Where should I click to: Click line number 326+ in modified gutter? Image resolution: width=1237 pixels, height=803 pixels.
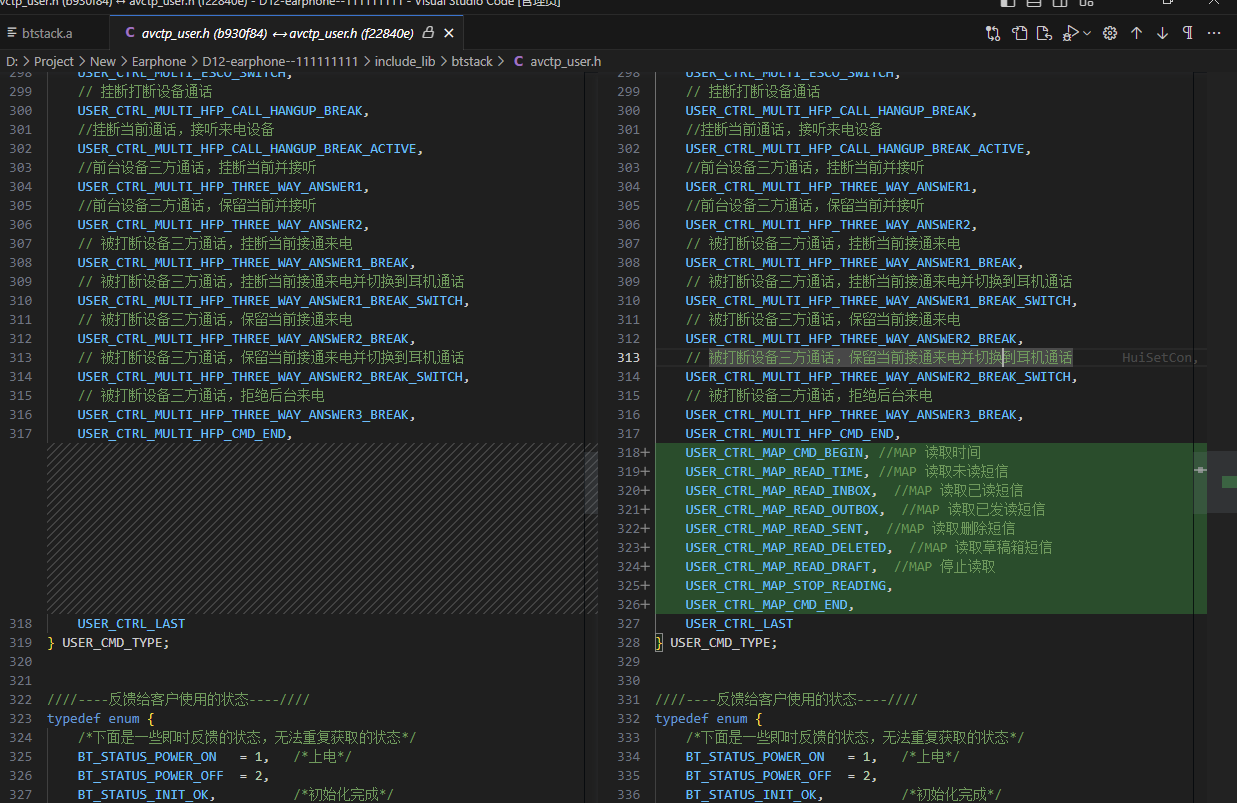(x=633, y=604)
